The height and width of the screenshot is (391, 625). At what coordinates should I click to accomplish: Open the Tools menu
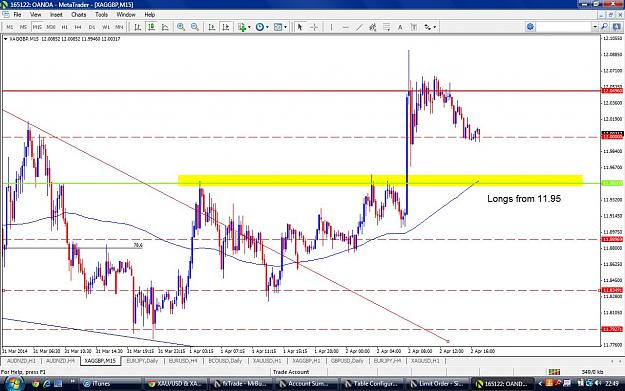101,14
